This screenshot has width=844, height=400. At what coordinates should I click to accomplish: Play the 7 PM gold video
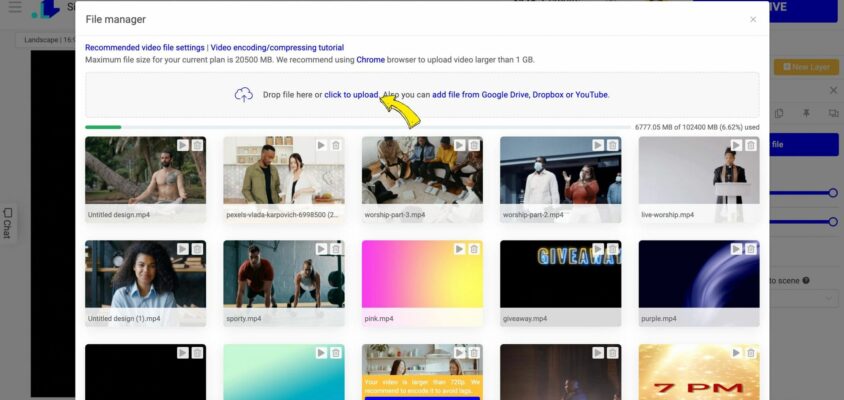tap(736, 353)
